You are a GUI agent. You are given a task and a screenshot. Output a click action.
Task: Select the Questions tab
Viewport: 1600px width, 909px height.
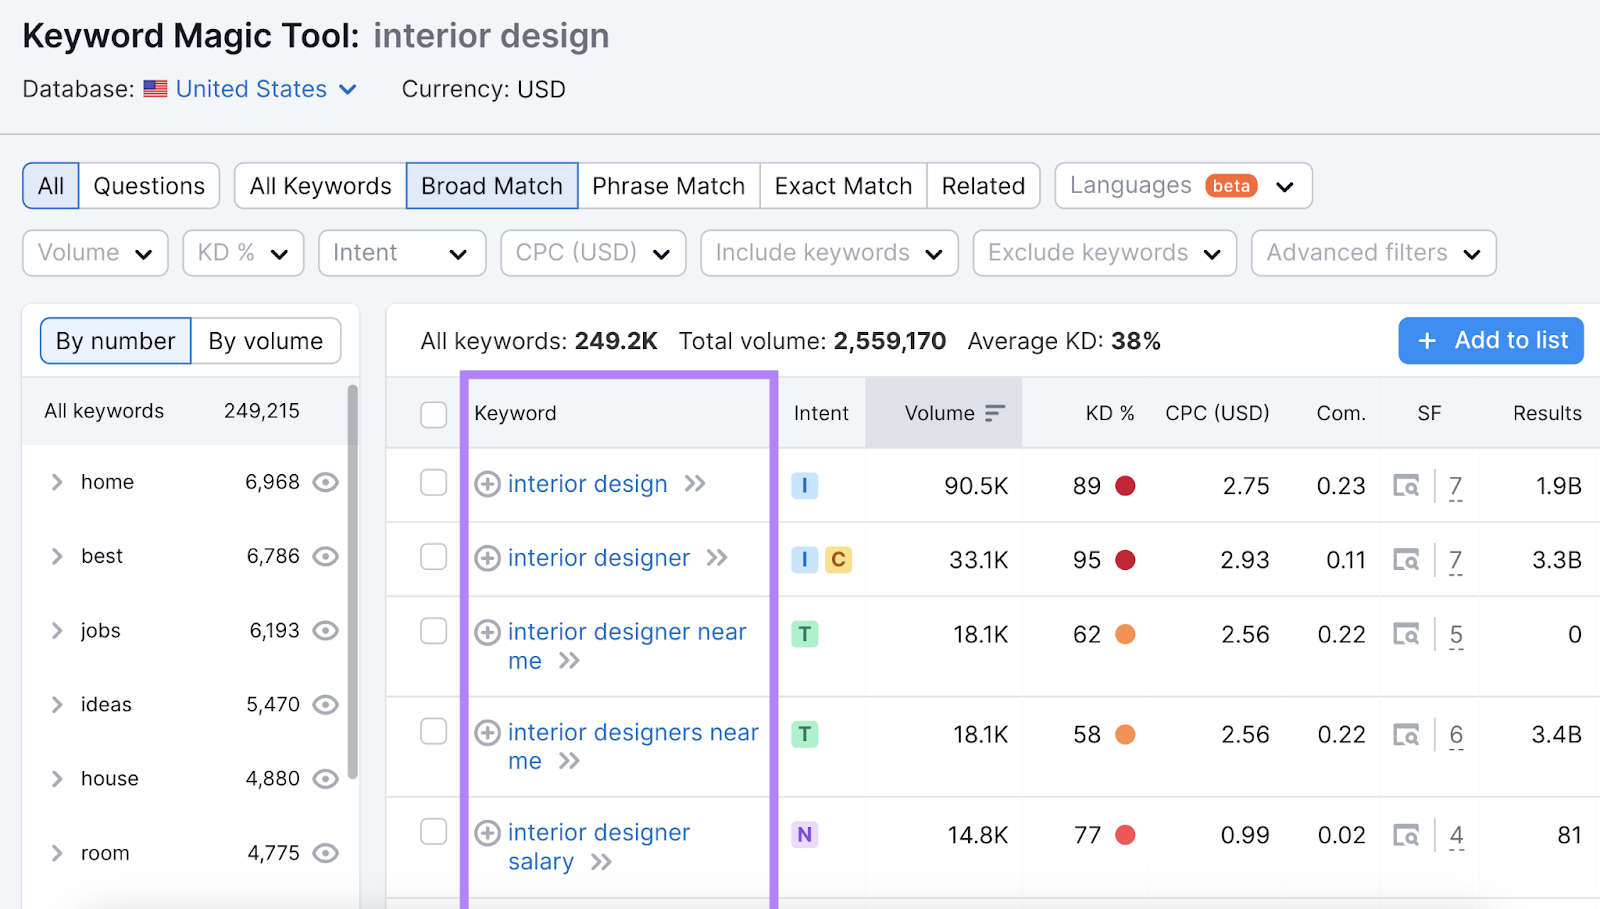pyautogui.click(x=148, y=185)
